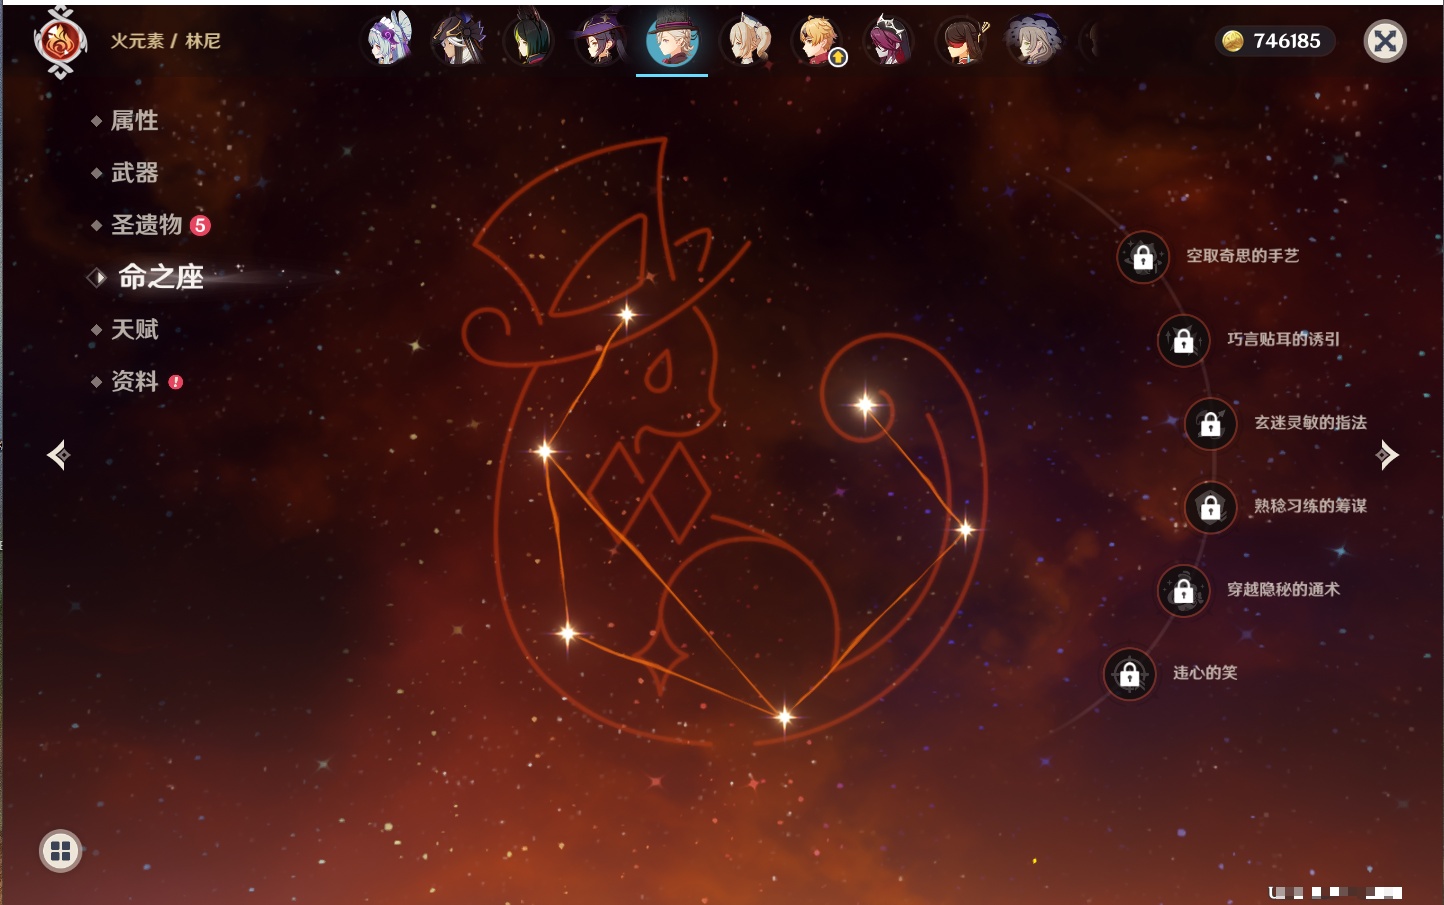Close the character screen with X button
The width and height of the screenshot is (1444, 905).
(x=1385, y=41)
